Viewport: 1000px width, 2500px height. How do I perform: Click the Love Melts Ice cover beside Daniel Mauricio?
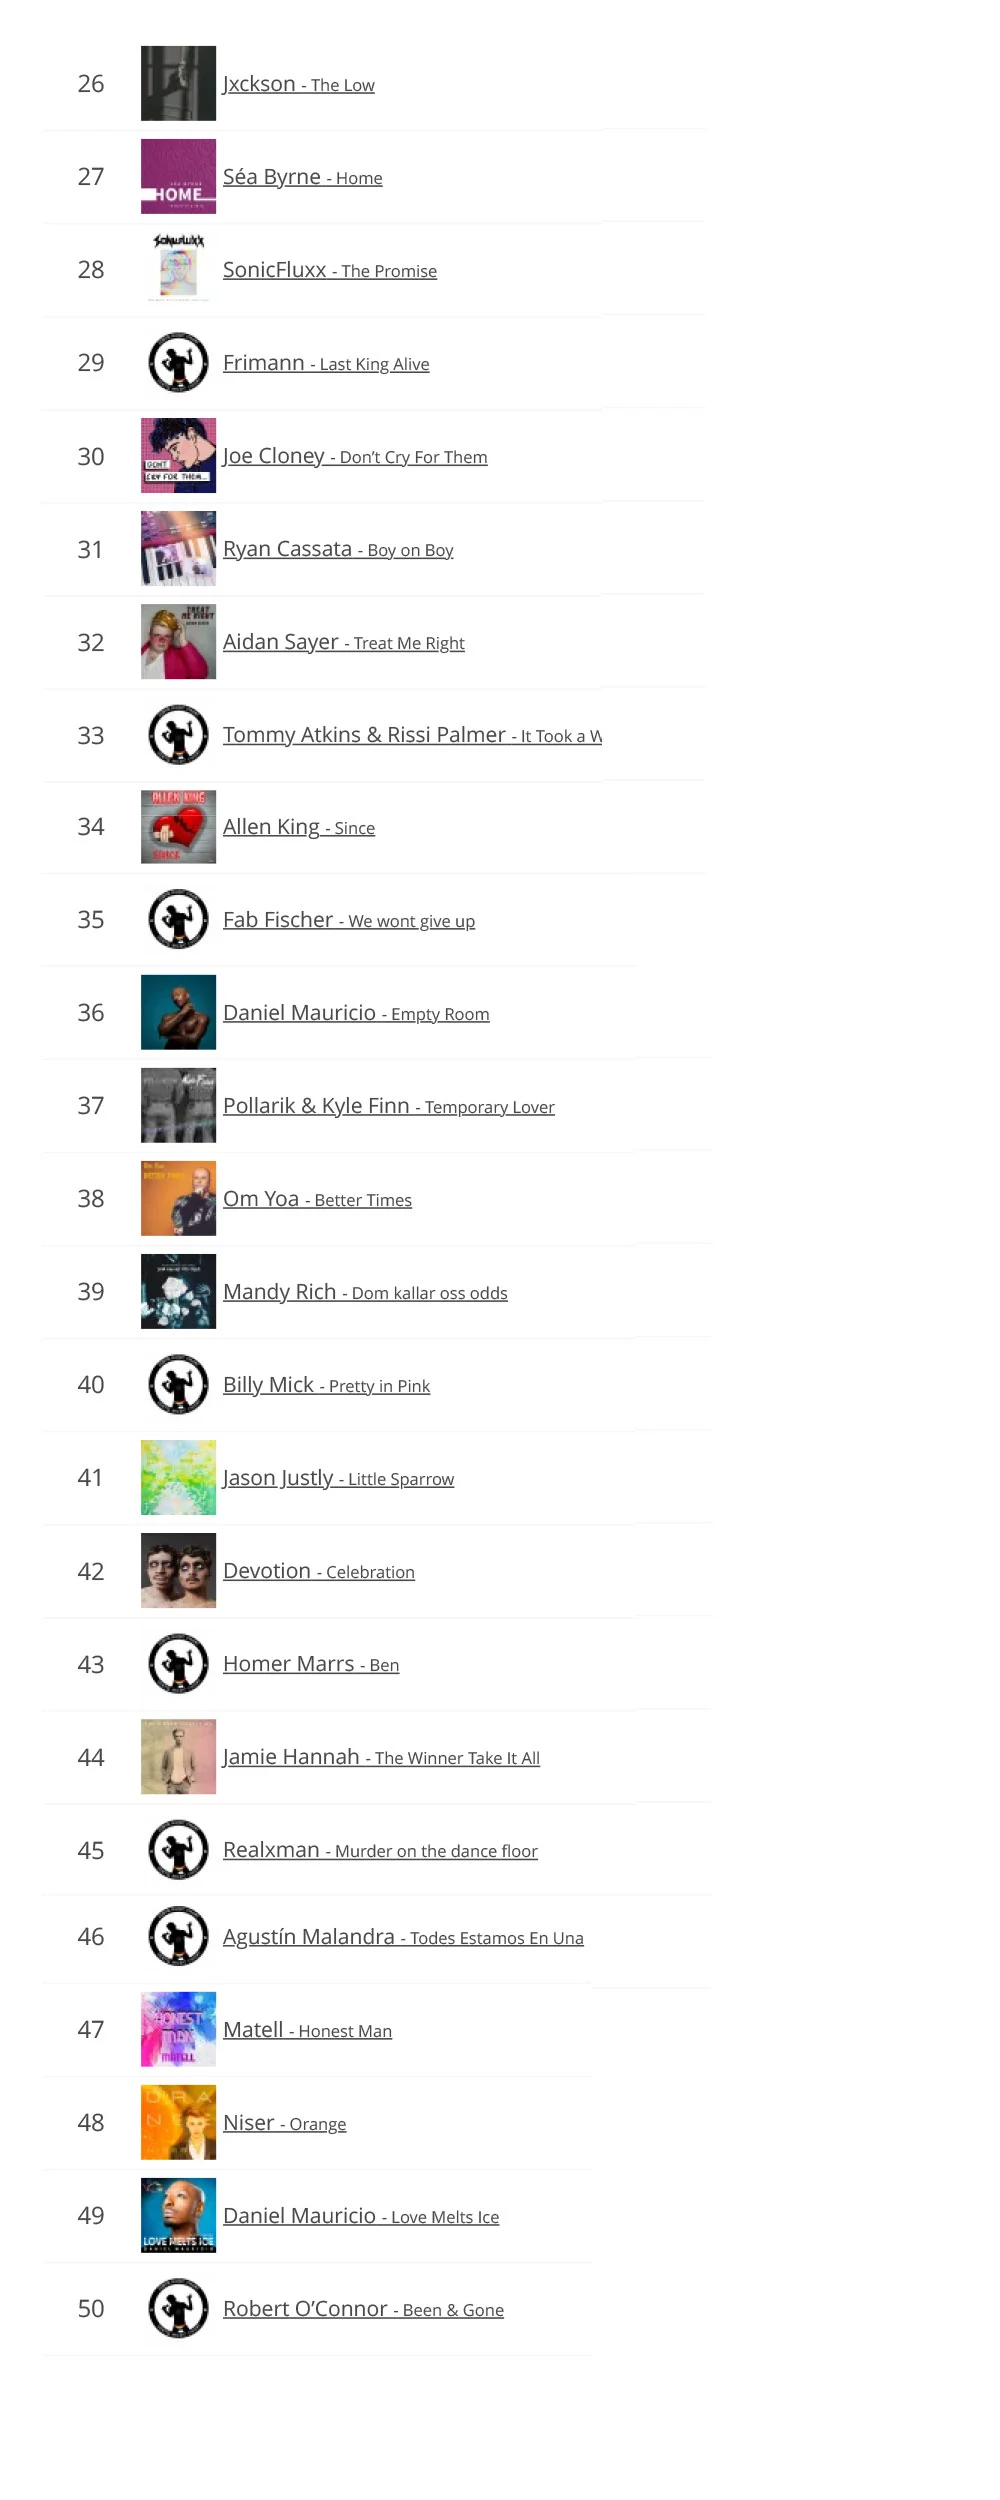(x=178, y=2214)
